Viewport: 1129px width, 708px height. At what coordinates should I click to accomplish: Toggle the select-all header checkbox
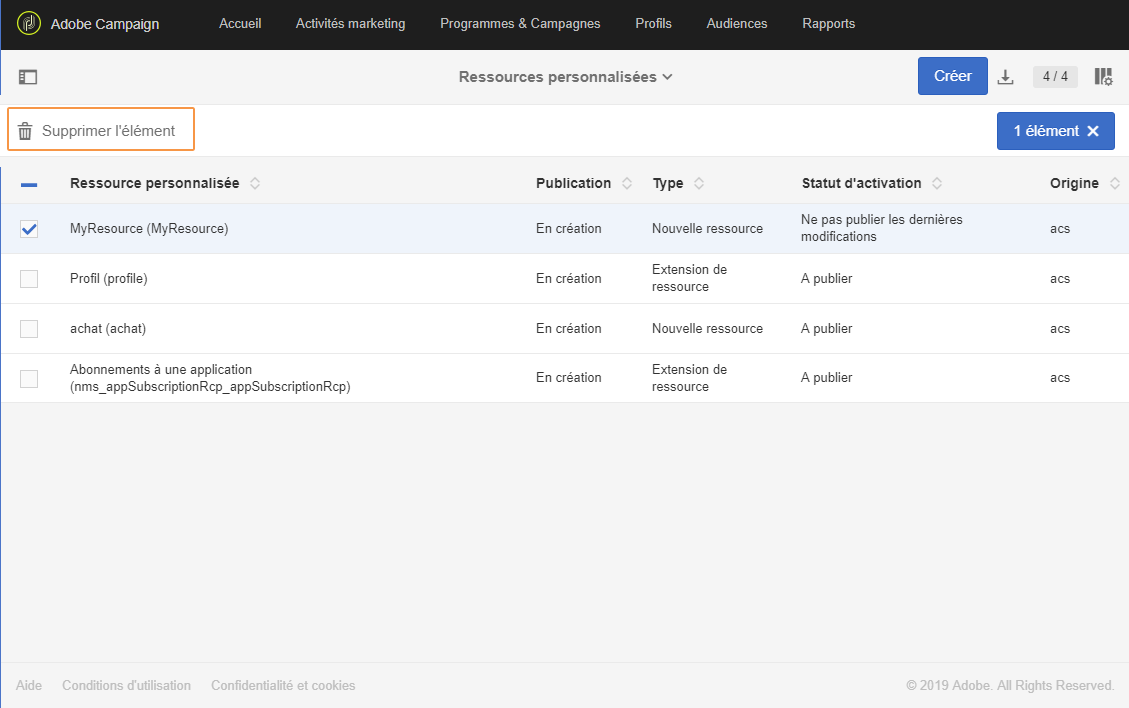click(x=29, y=184)
